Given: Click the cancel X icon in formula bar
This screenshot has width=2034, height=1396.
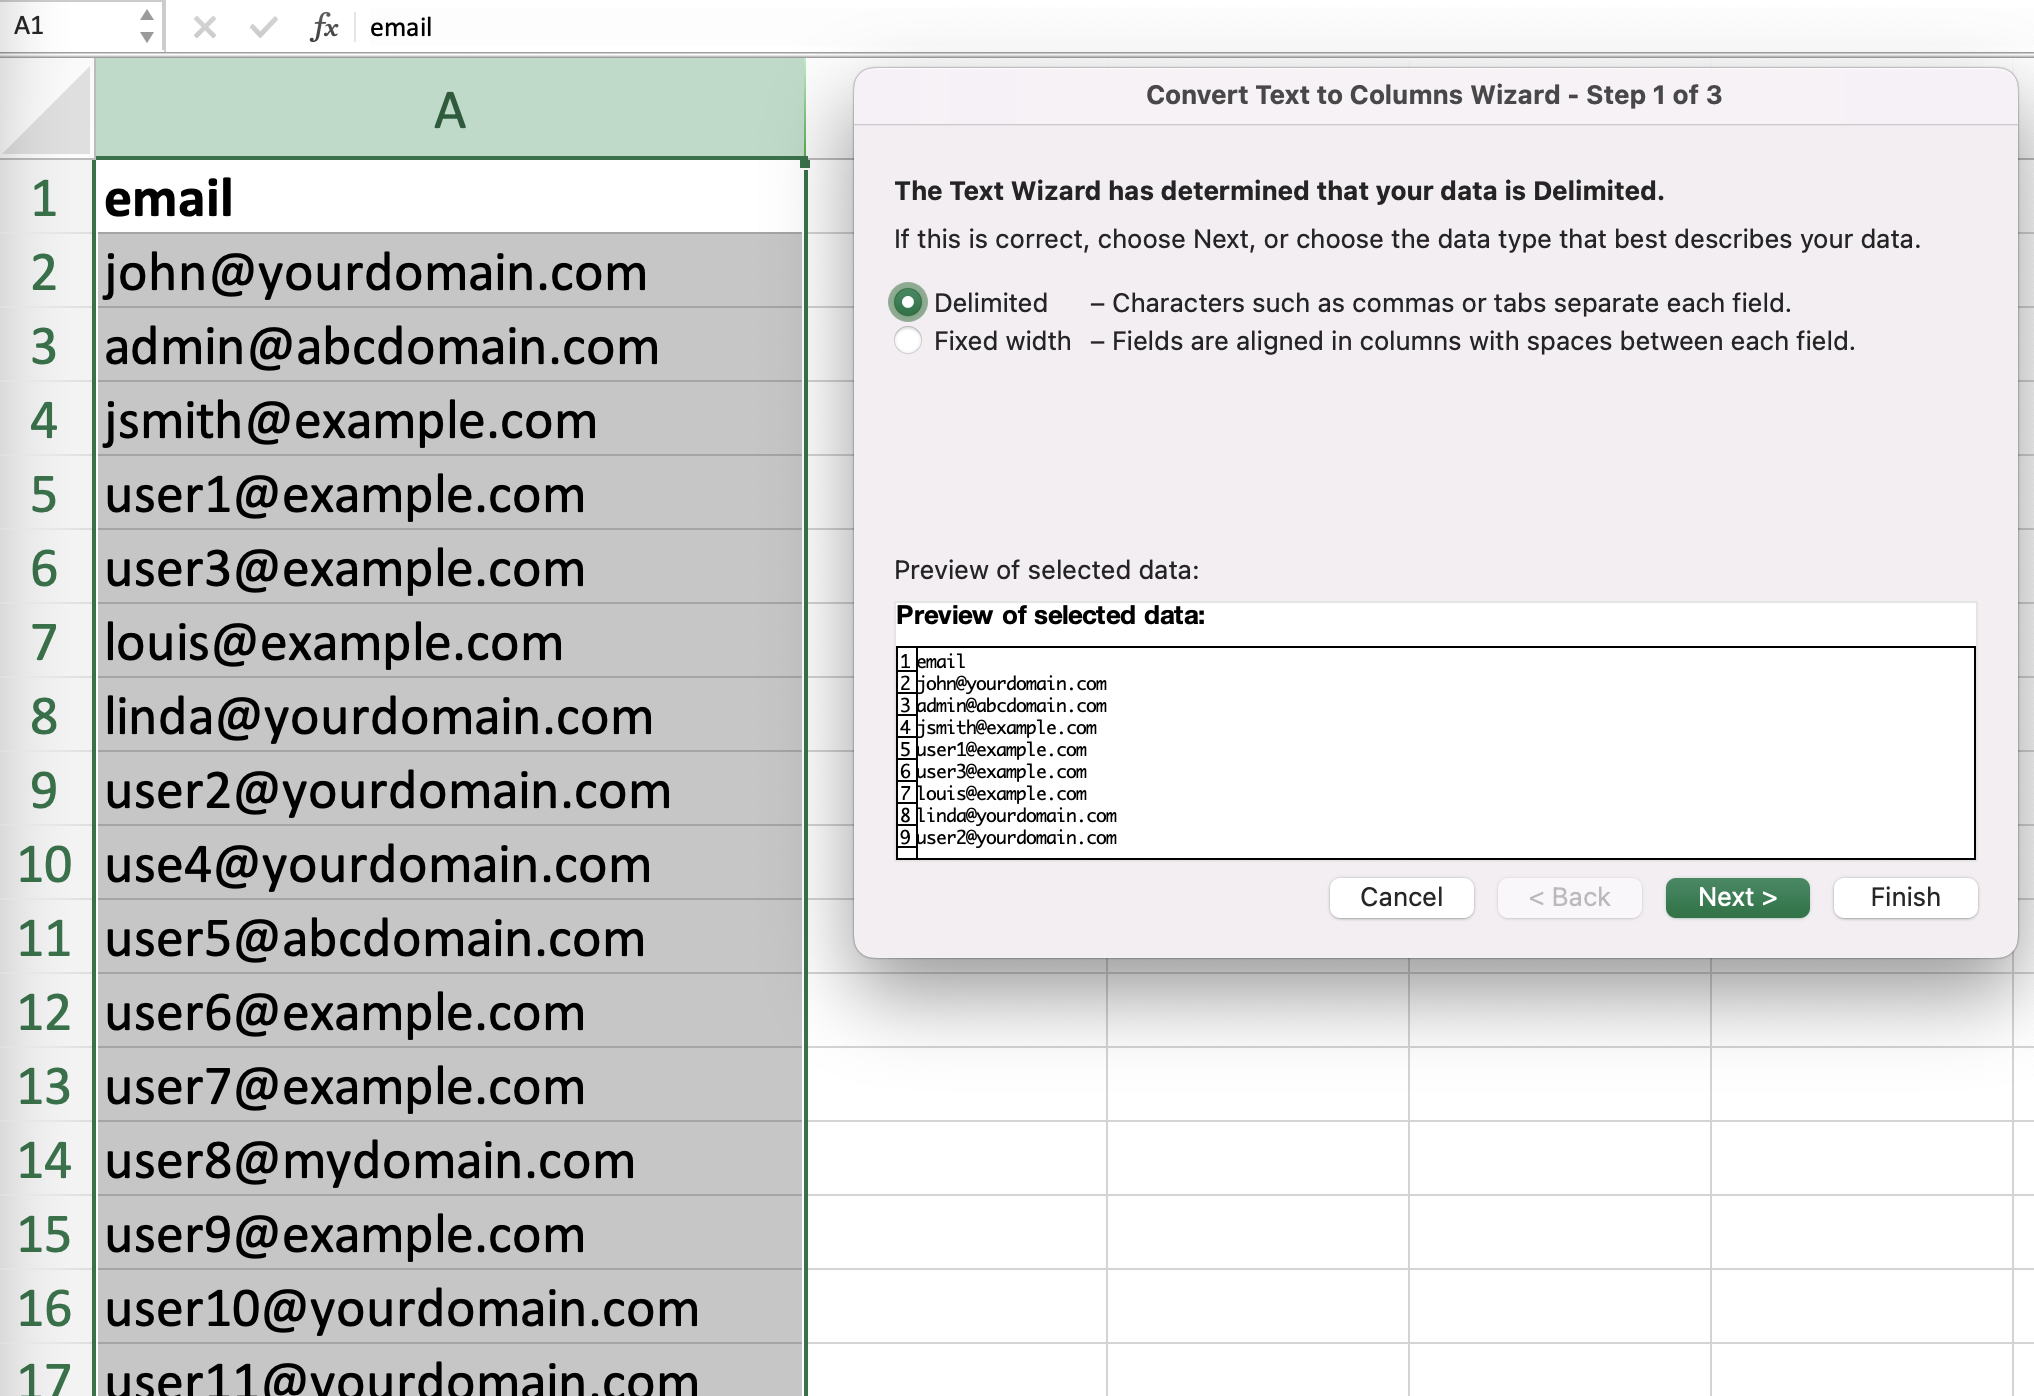Looking at the screenshot, I should 205,27.
